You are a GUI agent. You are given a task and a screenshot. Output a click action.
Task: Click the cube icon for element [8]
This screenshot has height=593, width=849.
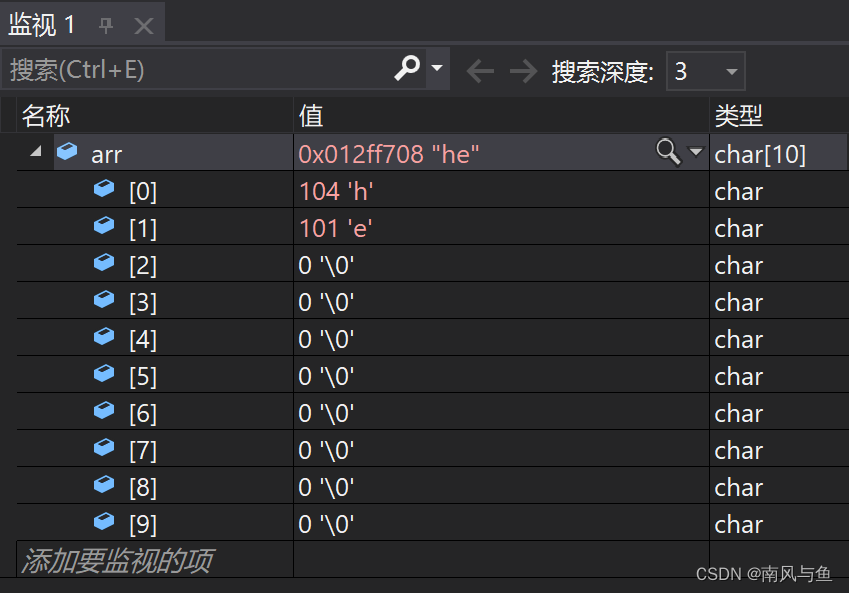click(104, 485)
